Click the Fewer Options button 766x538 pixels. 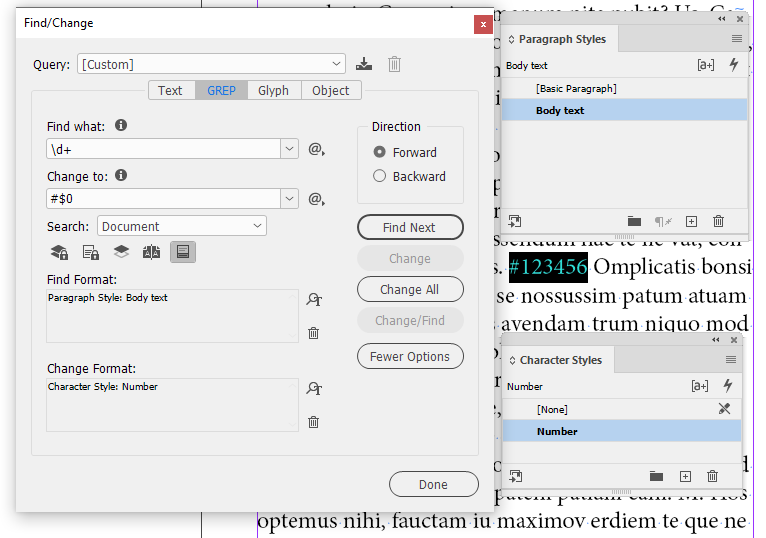coord(410,357)
